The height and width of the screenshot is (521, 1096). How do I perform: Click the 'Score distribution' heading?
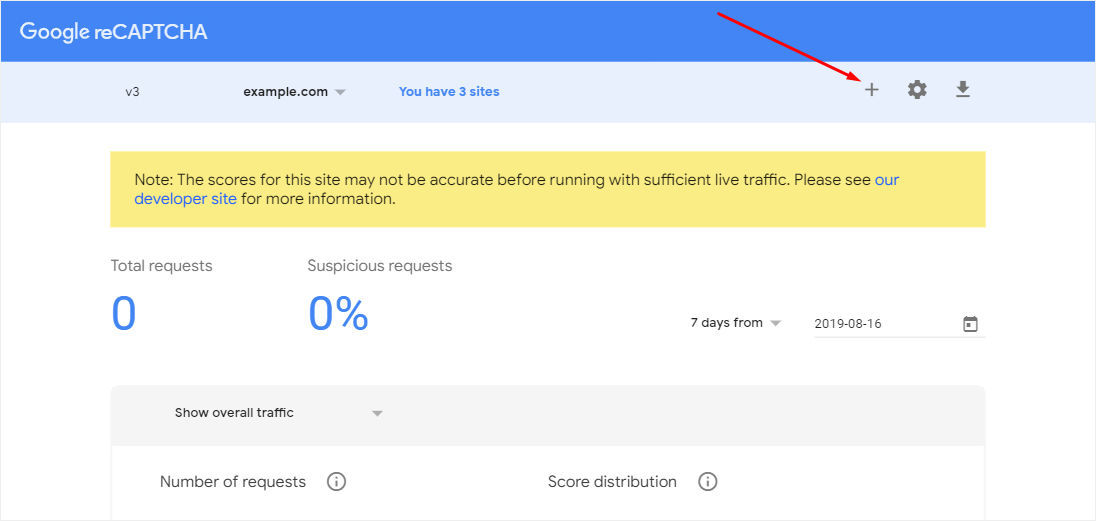tap(612, 482)
